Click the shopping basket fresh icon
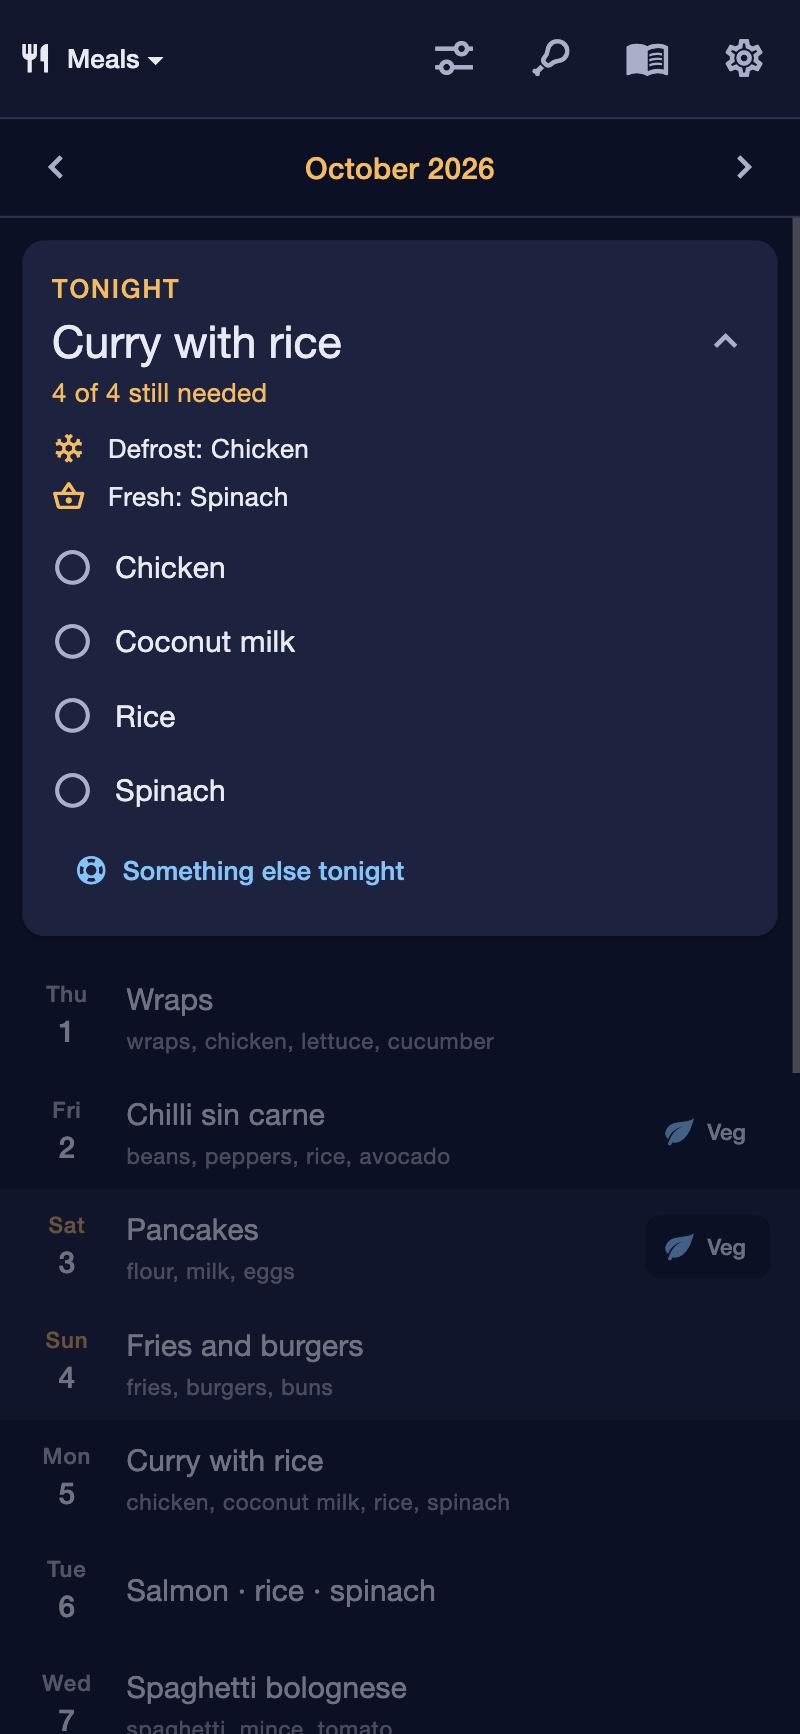Viewport: 800px width, 1734px height. 68,497
